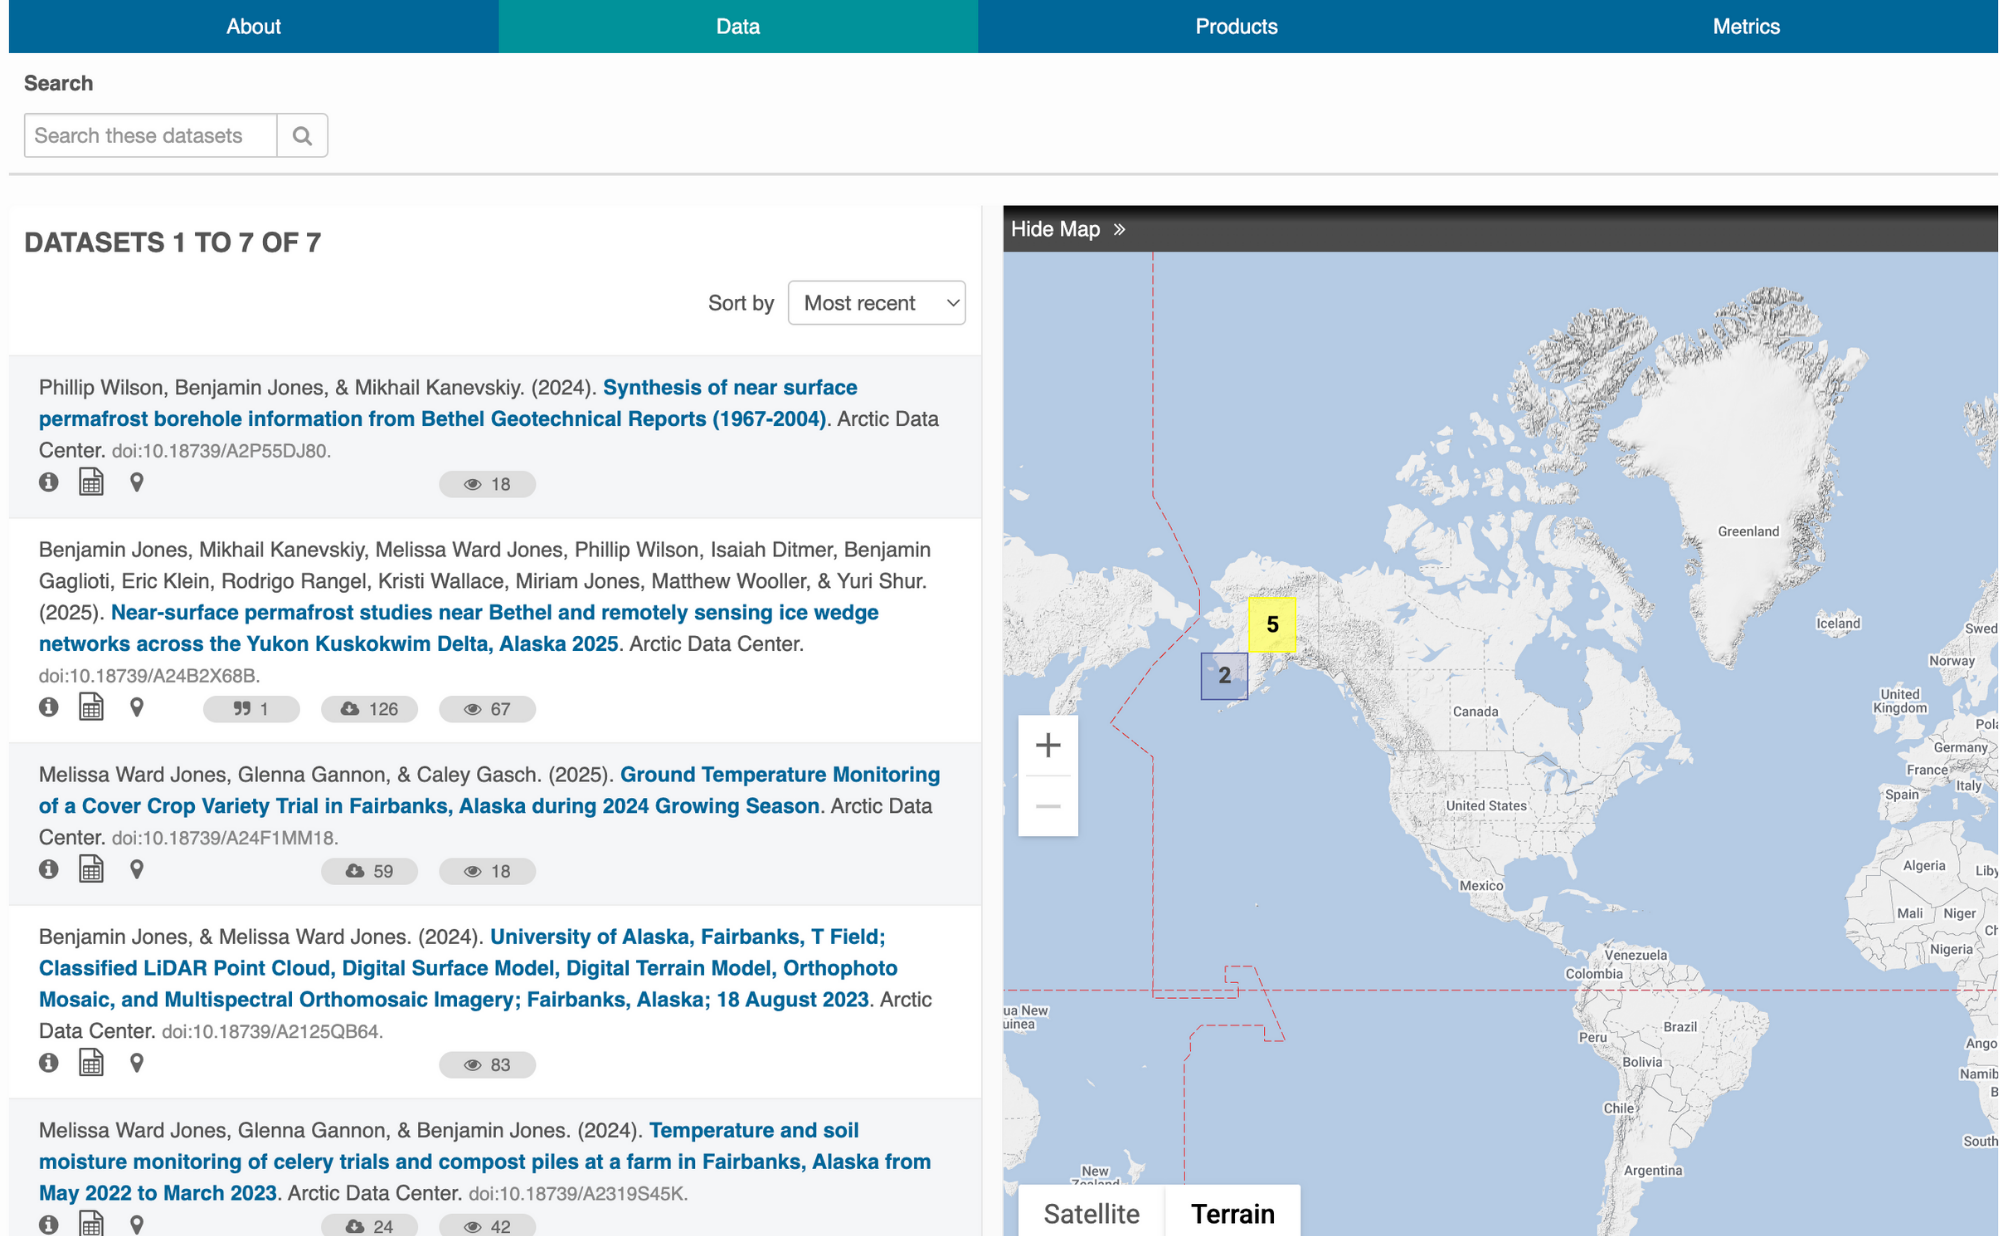2000x1236 pixels.
Task: Open the Most recent sort dropdown
Action: (x=876, y=302)
